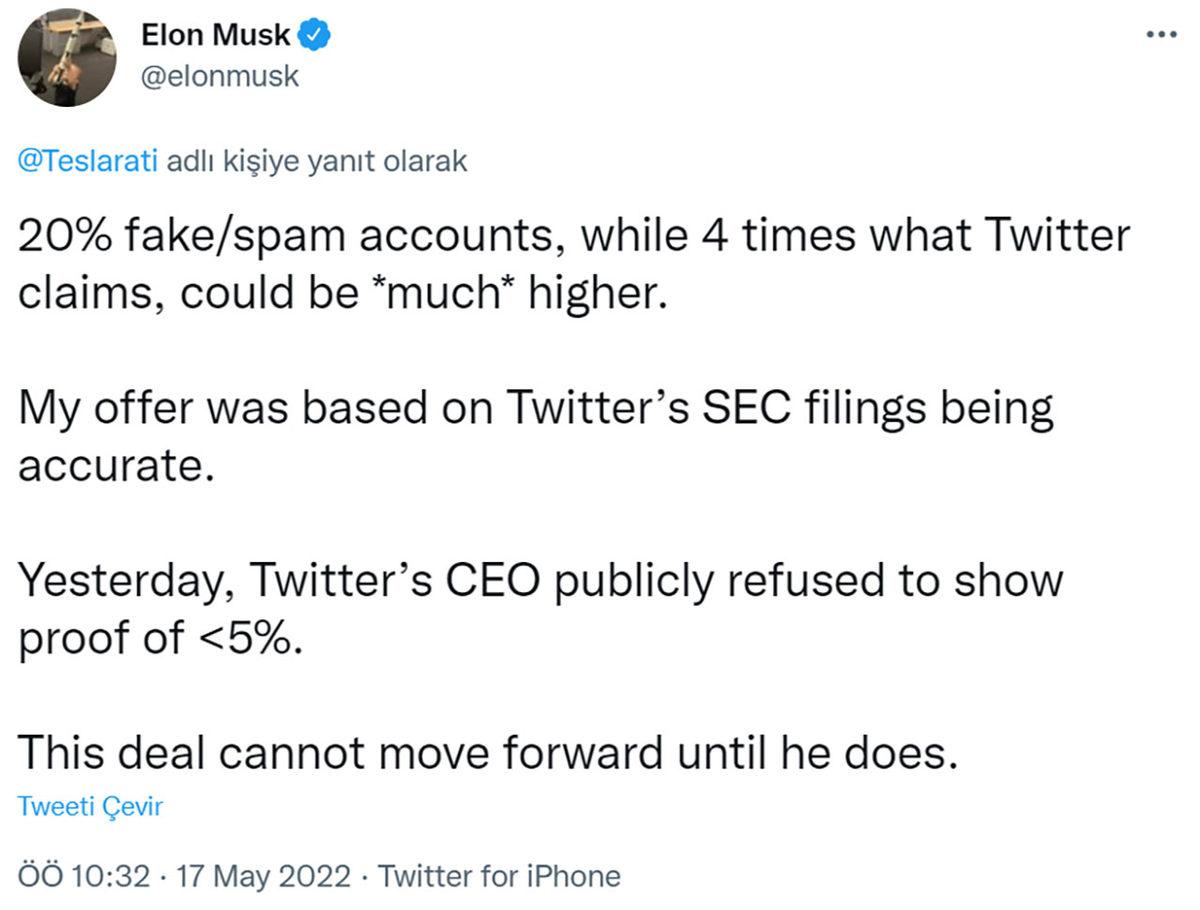Screen dimensions: 1200x910
Task: Click the name "Elon Musk"
Action: pos(213,33)
